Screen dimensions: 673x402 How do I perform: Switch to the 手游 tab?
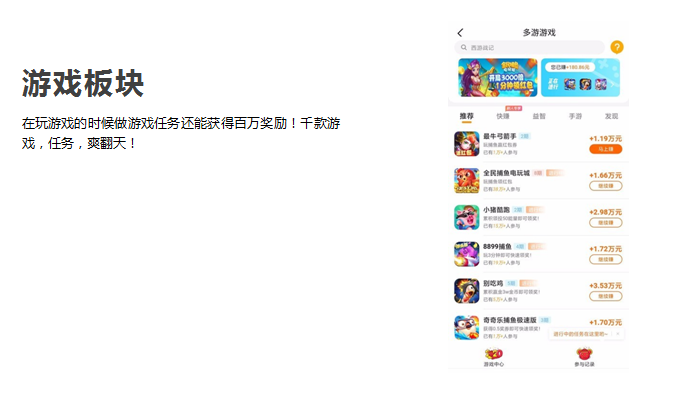click(575, 116)
